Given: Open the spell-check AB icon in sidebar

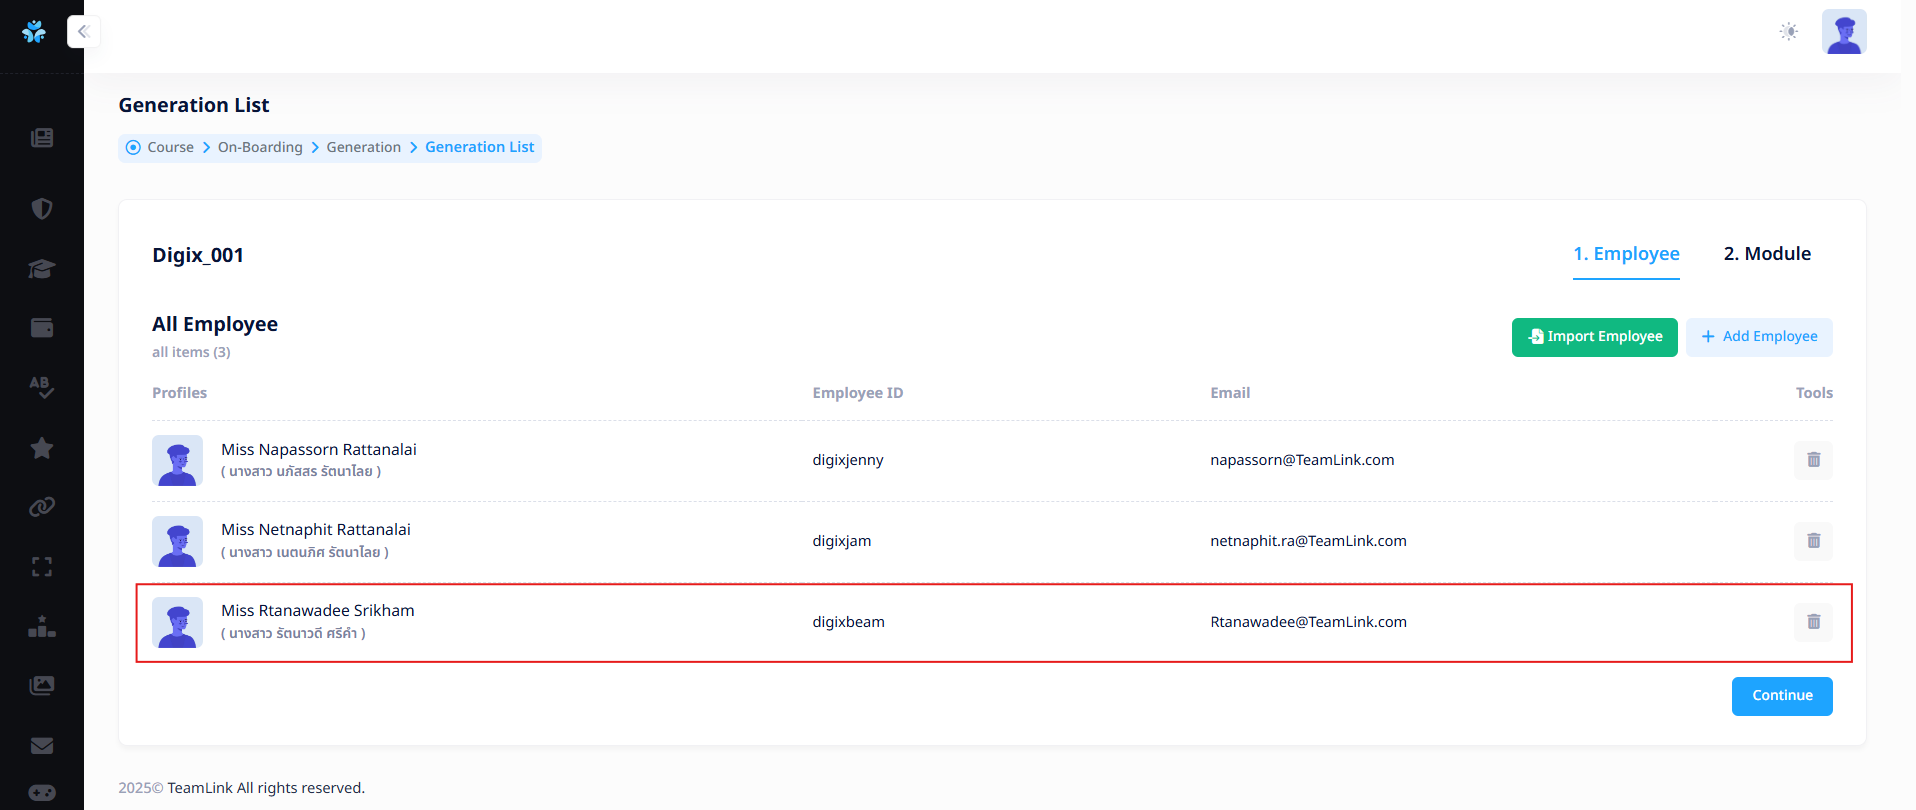Looking at the screenshot, I should pos(42,387).
